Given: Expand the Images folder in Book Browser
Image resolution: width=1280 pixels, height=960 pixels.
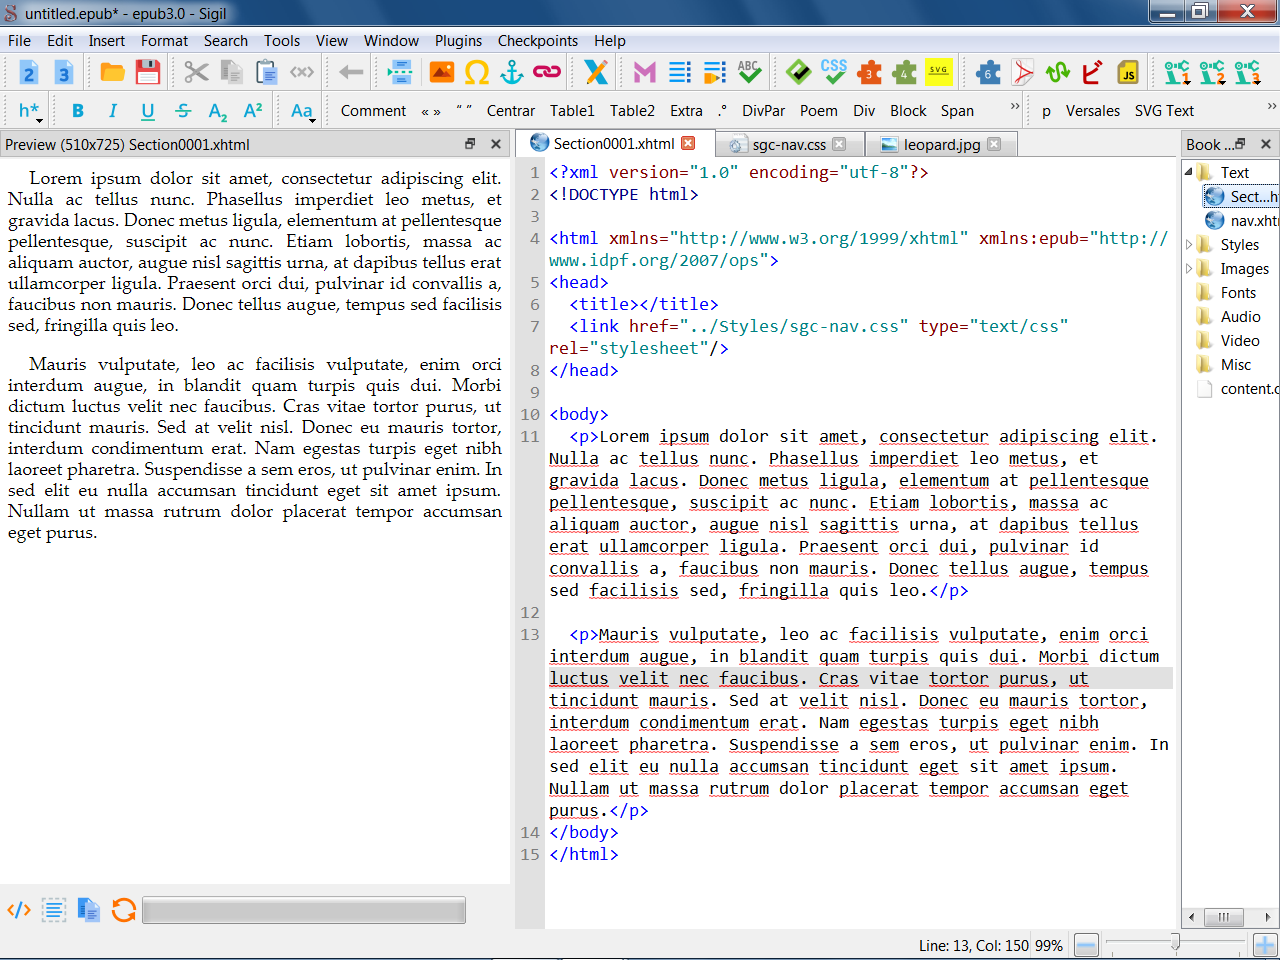Looking at the screenshot, I should [1190, 269].
